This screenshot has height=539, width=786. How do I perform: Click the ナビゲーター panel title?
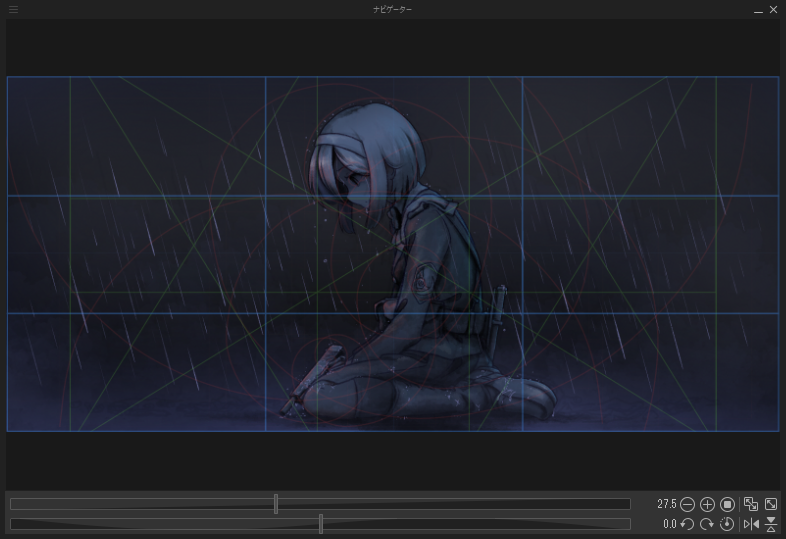(x=392, y=9)
